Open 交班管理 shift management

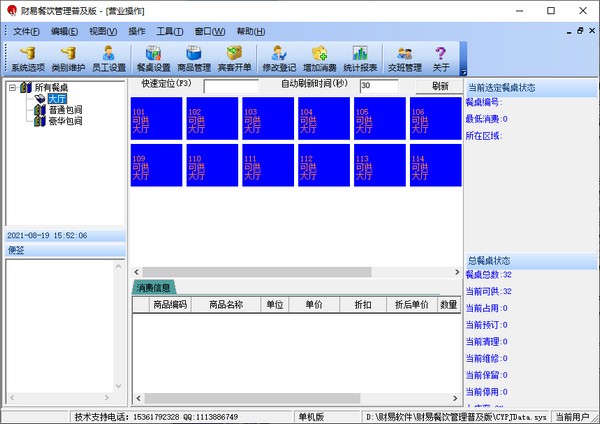point(404,58)
